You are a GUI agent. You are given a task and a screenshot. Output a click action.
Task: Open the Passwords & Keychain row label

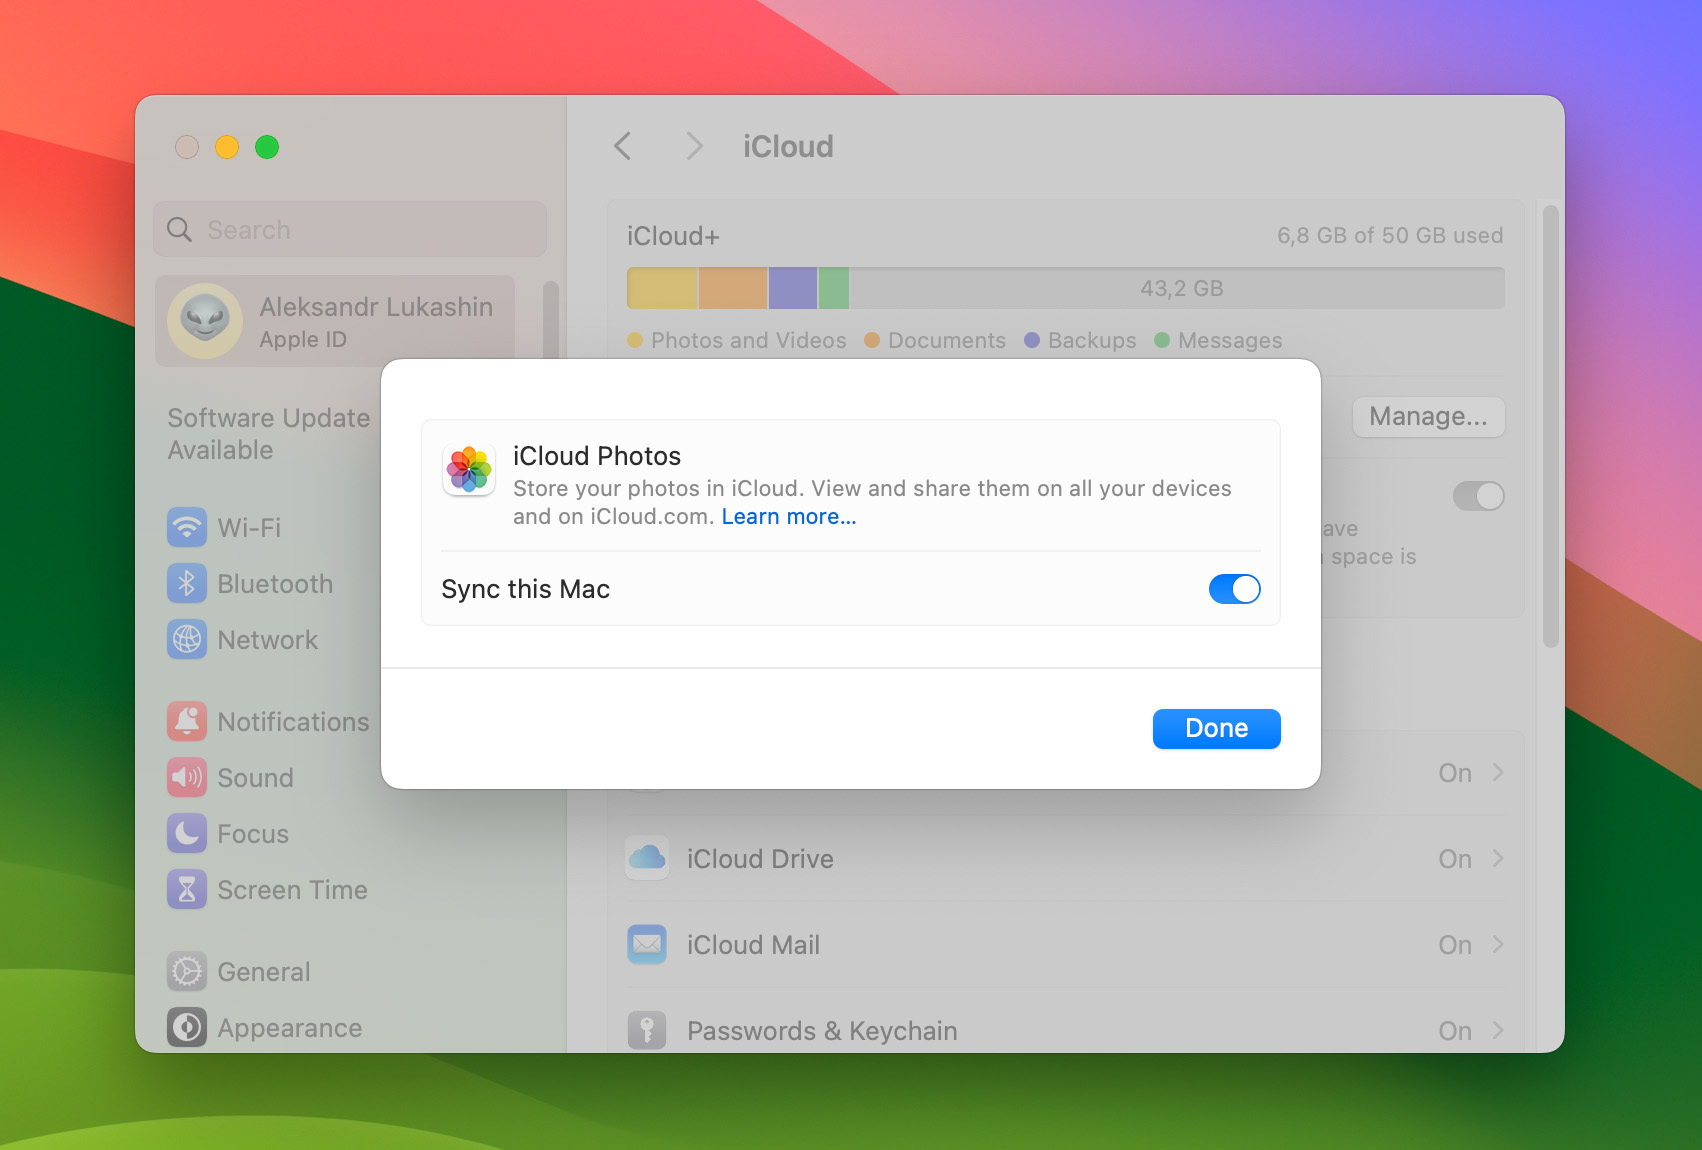point(822,1031)
